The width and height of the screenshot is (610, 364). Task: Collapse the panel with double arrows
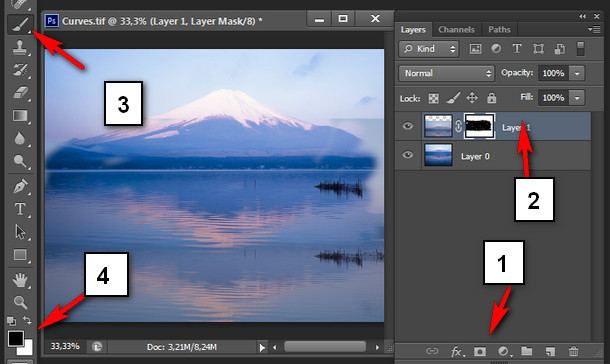(582, 16)
